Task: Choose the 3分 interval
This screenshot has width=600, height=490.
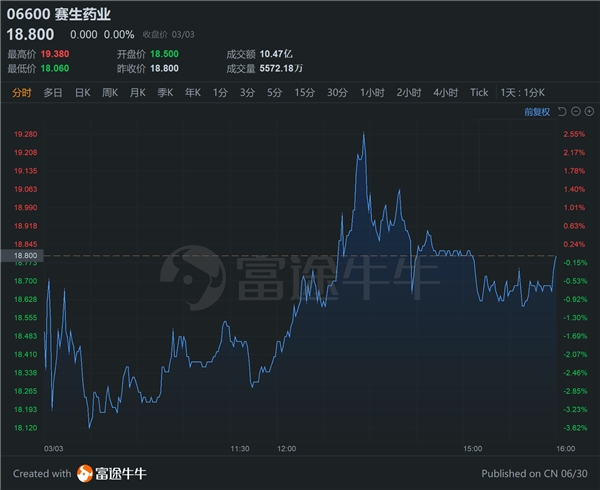Action: tap(247, 93)
